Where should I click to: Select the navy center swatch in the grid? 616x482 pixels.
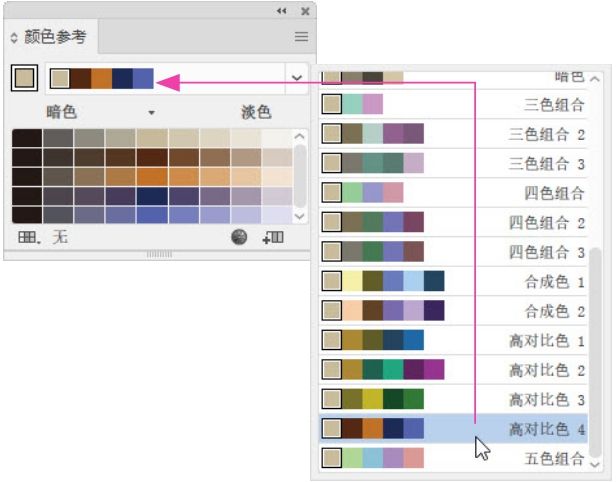coord(152,196)
